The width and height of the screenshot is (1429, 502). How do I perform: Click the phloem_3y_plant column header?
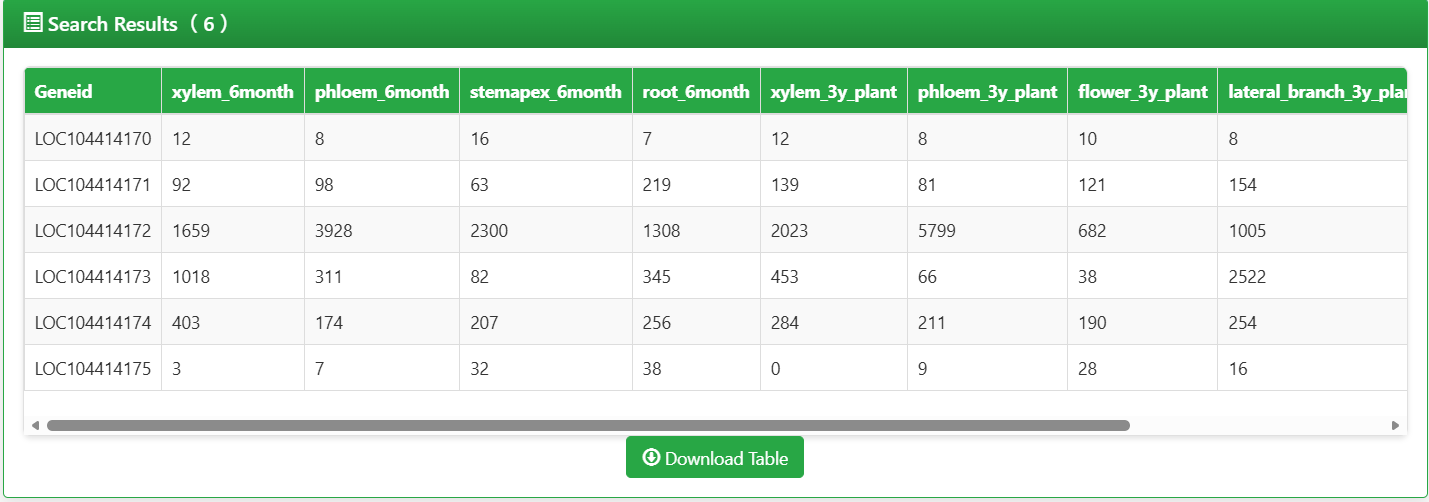click(x=988, y=92)
